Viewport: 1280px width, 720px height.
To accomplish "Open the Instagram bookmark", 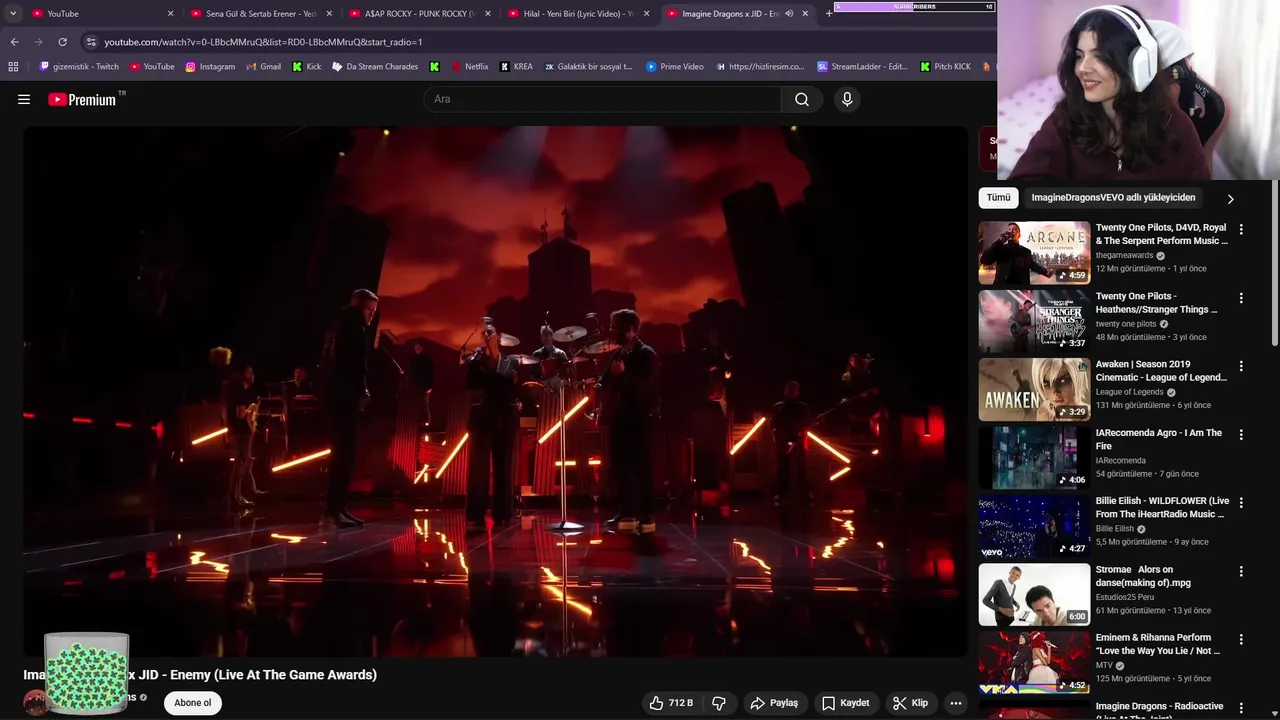I will point(210,67).
